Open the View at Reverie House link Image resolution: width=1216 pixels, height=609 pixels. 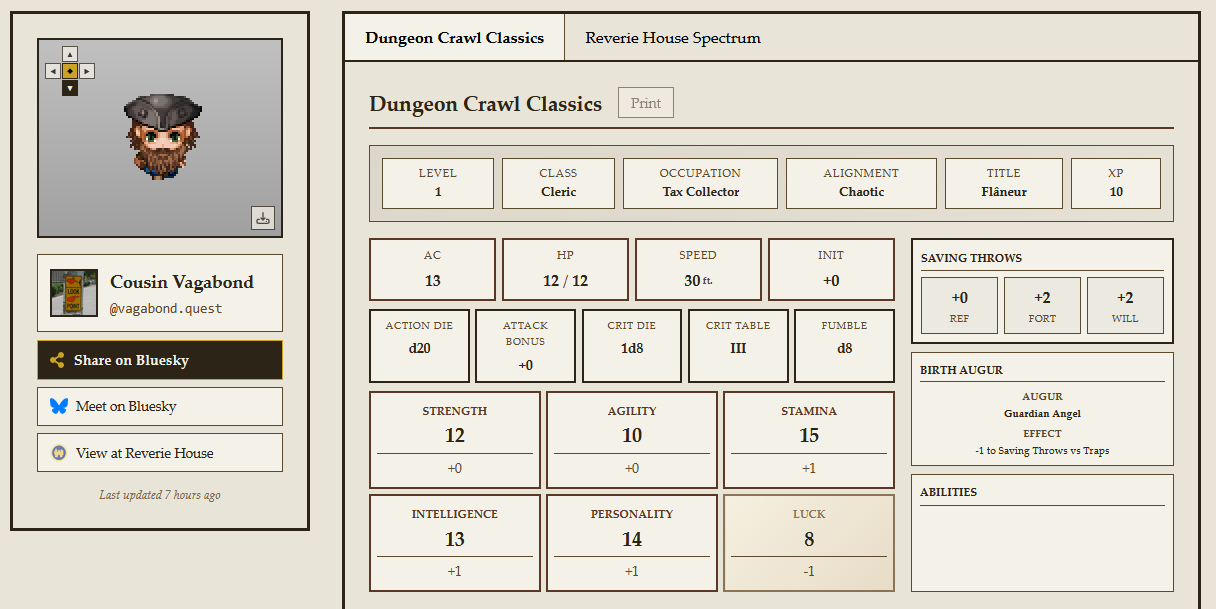(x=160, y=453)
